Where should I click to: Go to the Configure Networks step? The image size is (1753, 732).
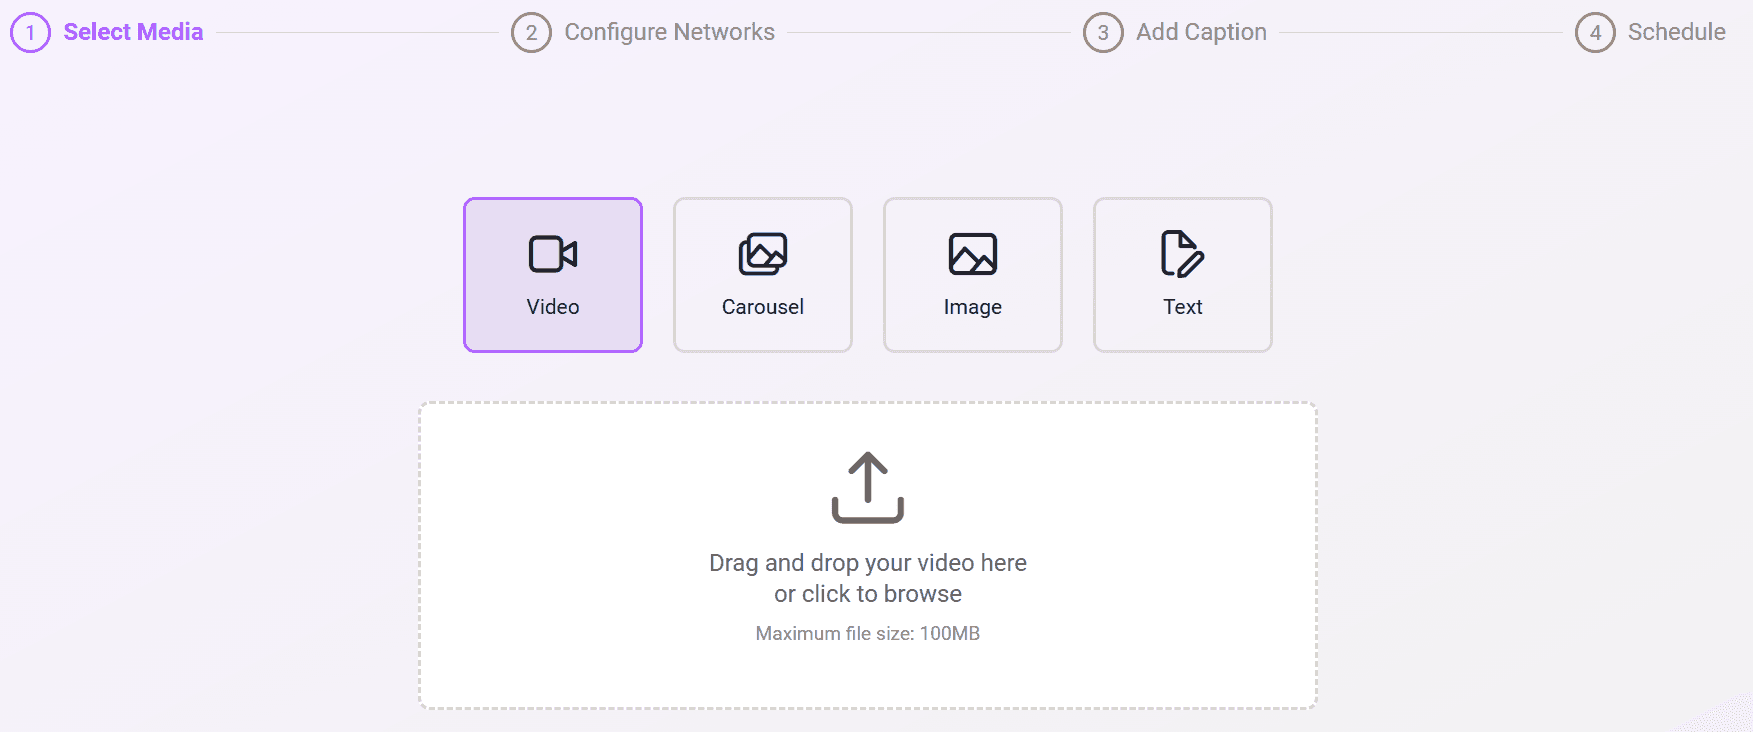(669, 31)
